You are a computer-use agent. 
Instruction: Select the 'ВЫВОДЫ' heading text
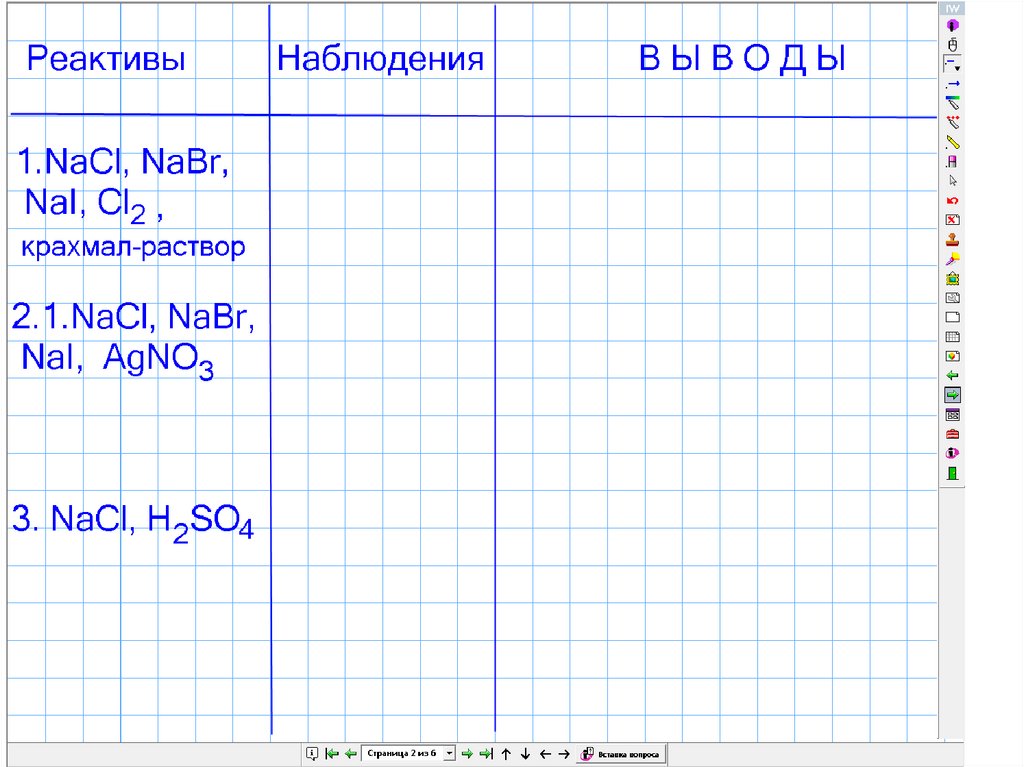pyautogui.click(x=742, y=58)
